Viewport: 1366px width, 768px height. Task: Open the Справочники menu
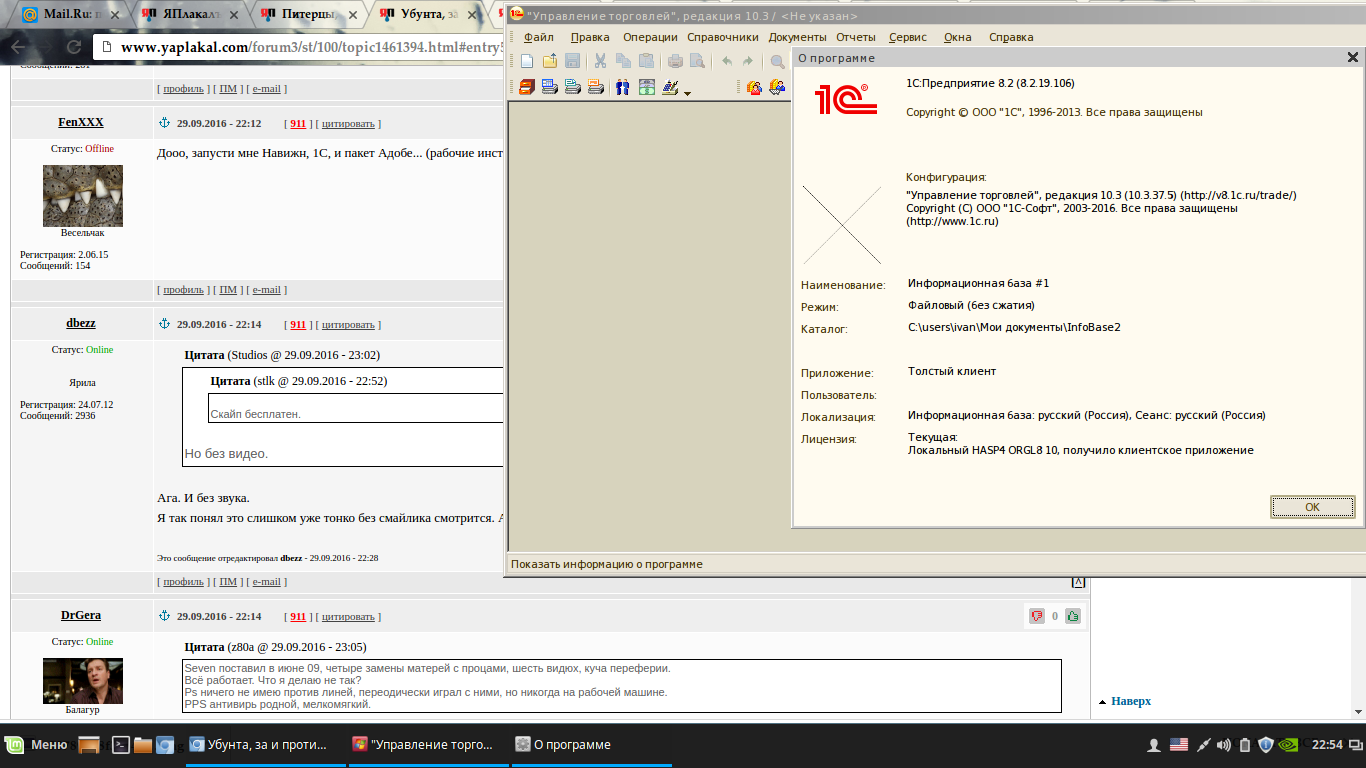(723, 37)
